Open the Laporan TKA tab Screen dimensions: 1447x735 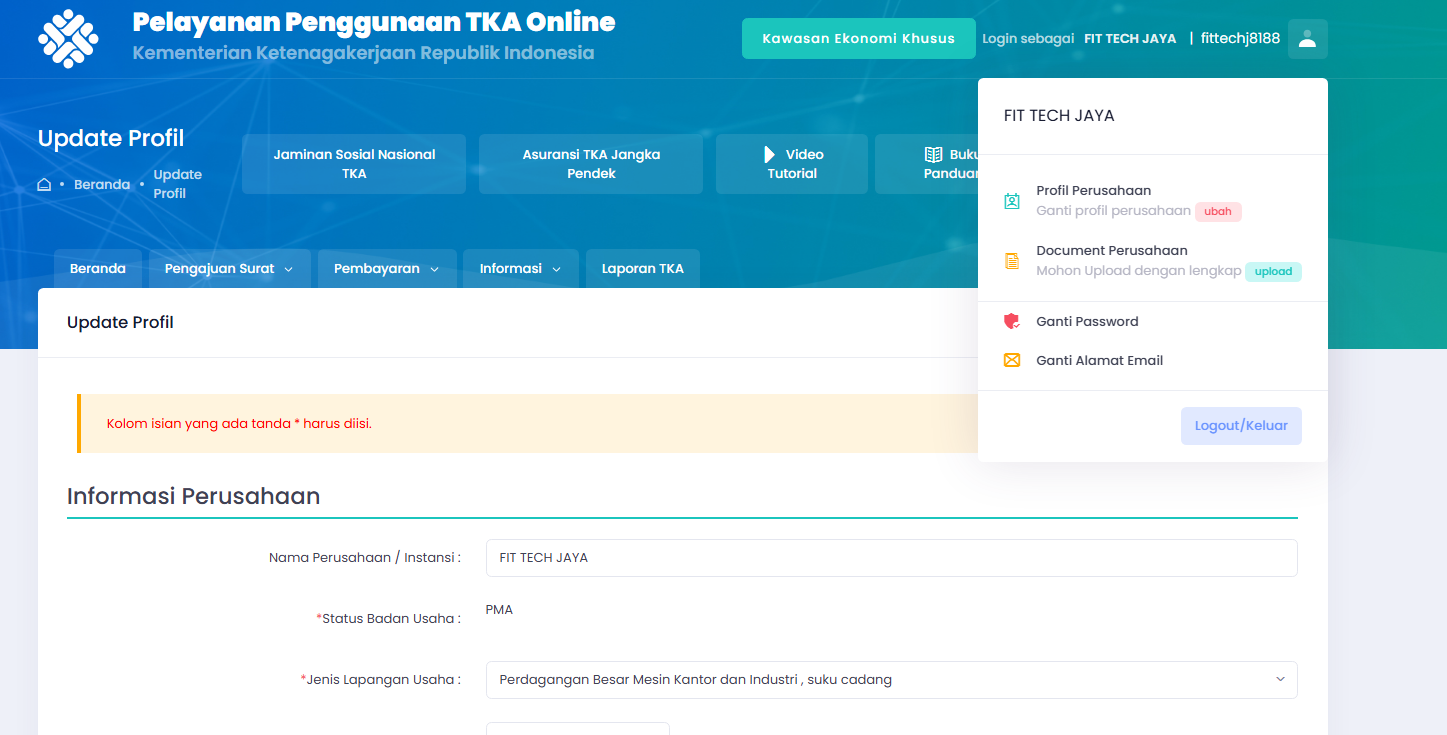pyautogui.click(x=643, y=269)
